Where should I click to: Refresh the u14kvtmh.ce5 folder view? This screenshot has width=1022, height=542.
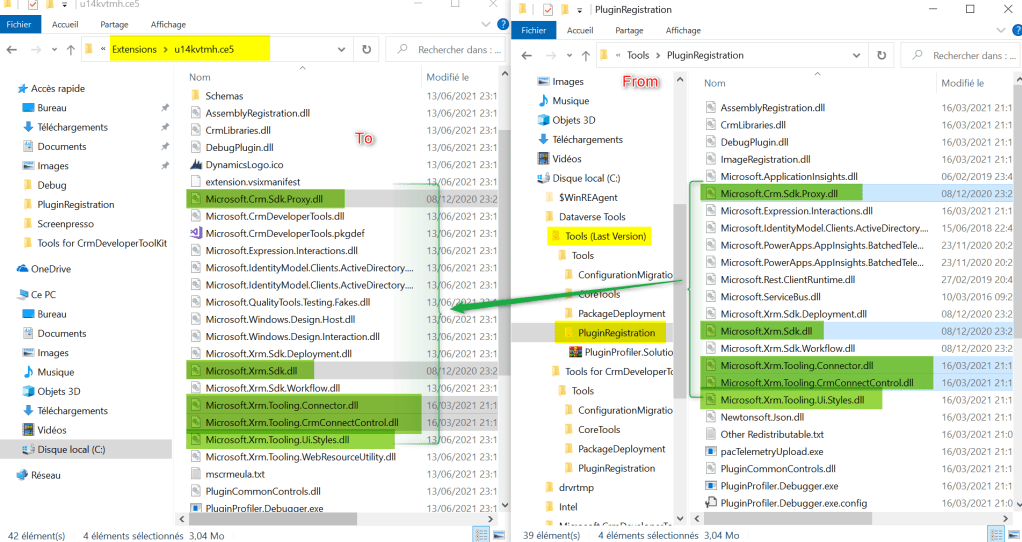[x=366, y=49]
